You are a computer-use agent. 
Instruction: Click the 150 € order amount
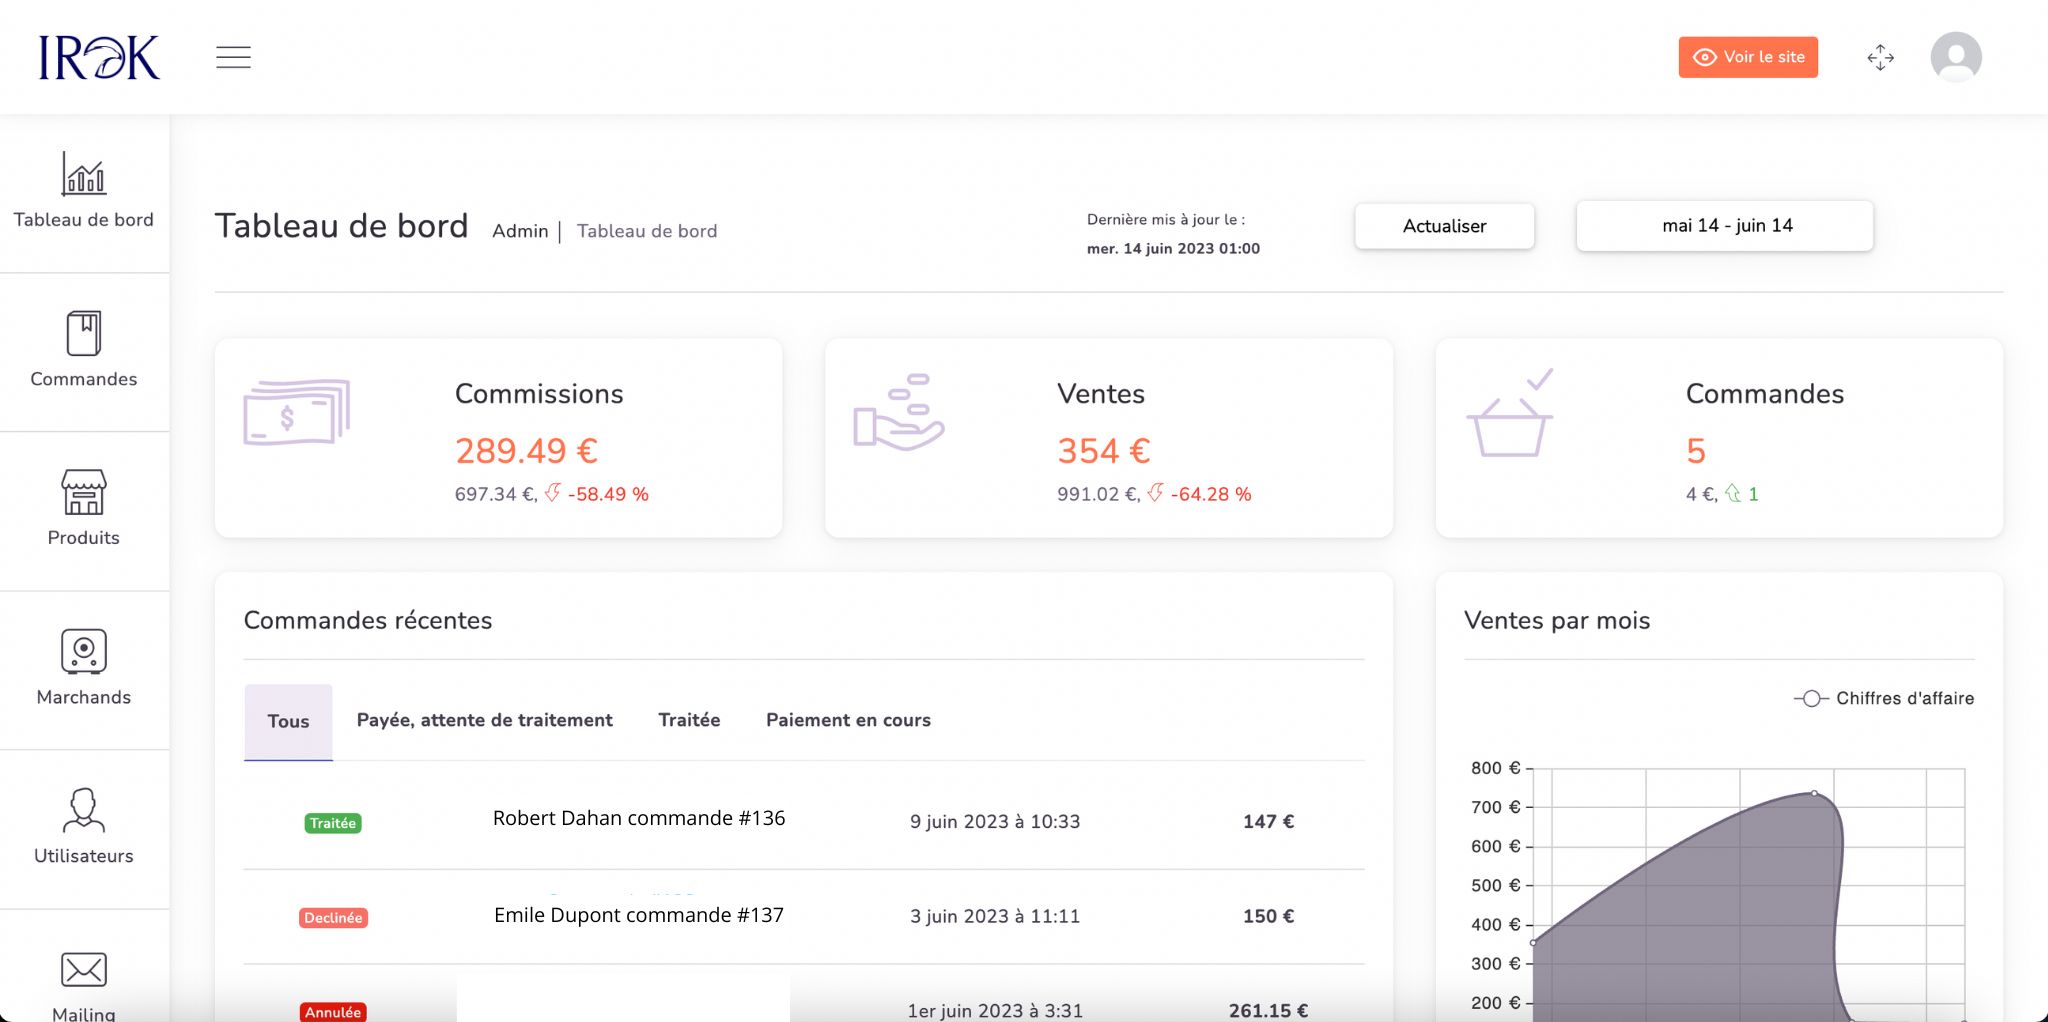tap(1268, 916)
